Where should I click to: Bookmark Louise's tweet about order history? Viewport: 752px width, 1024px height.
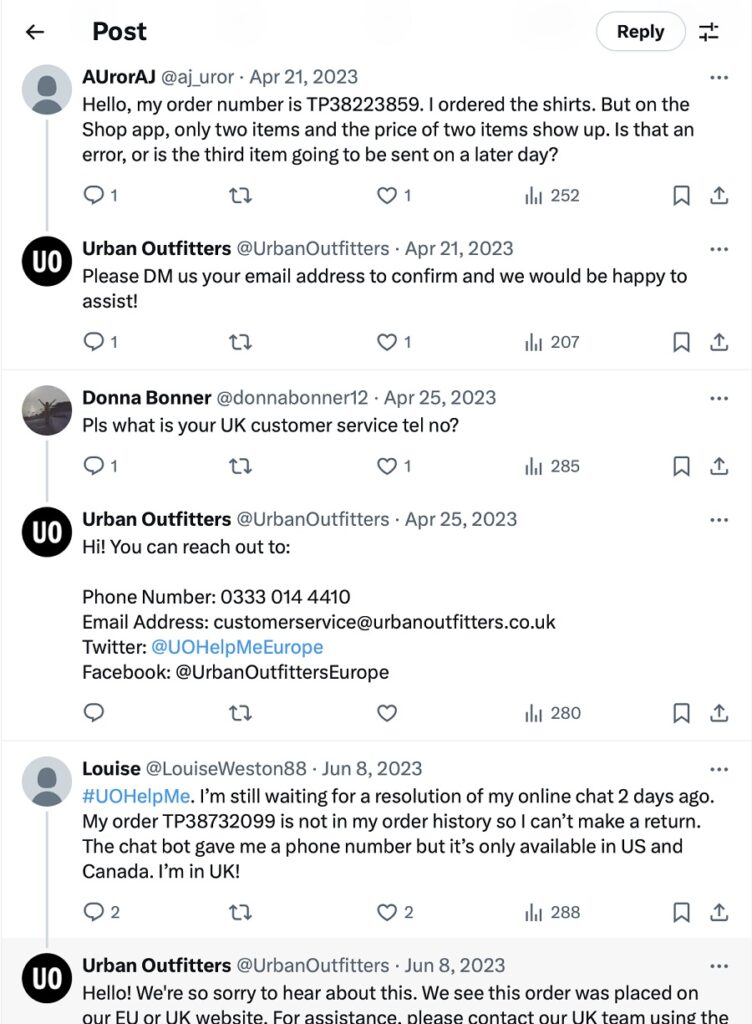681,912
